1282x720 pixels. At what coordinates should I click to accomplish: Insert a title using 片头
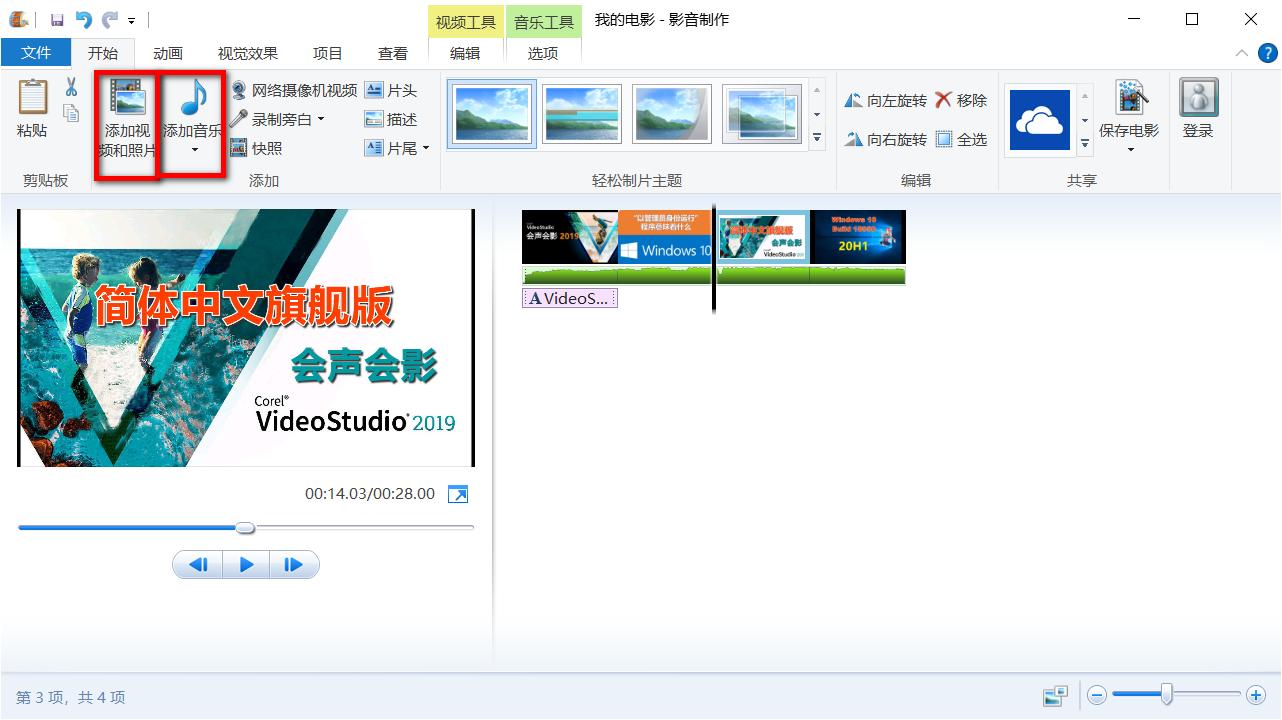point(374,89)
